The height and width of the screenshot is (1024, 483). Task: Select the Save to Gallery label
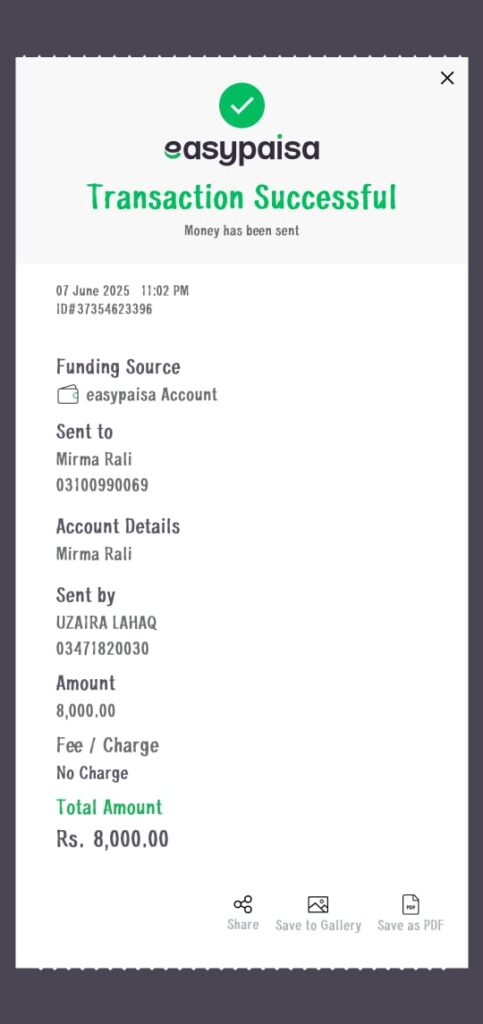[x=318, y=925]
